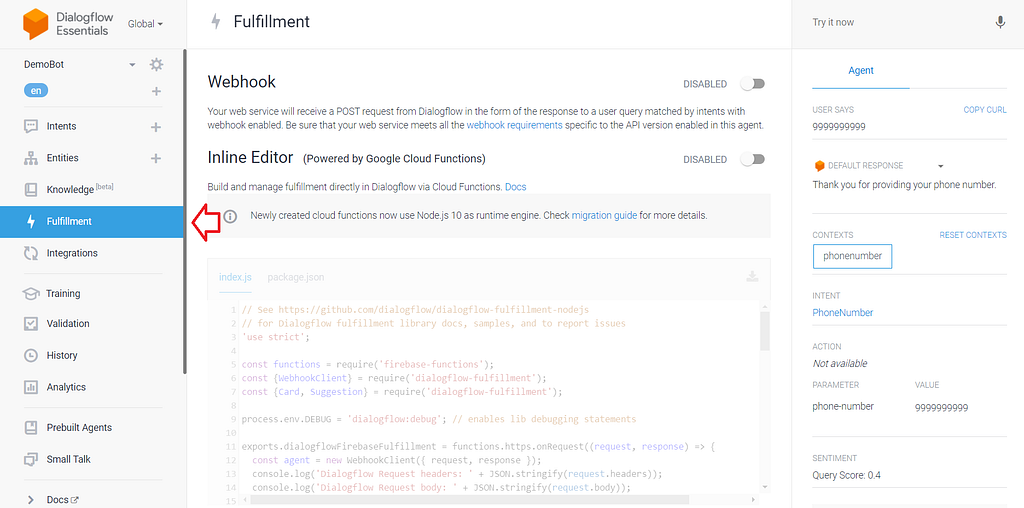Click the Intents speech bubble icon
The height and width of the screenshot is (508, 1024).
point(31,127)
